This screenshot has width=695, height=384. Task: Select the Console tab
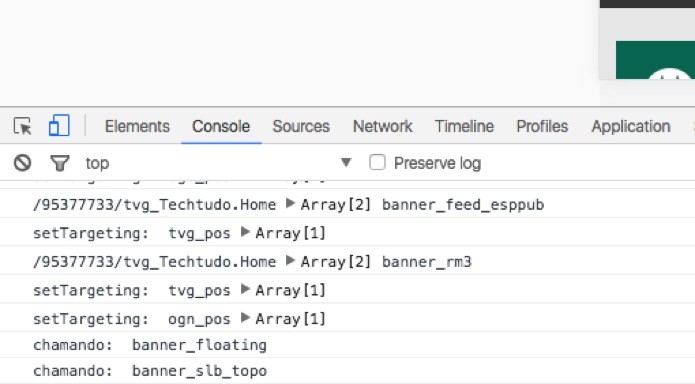(221, 126)
